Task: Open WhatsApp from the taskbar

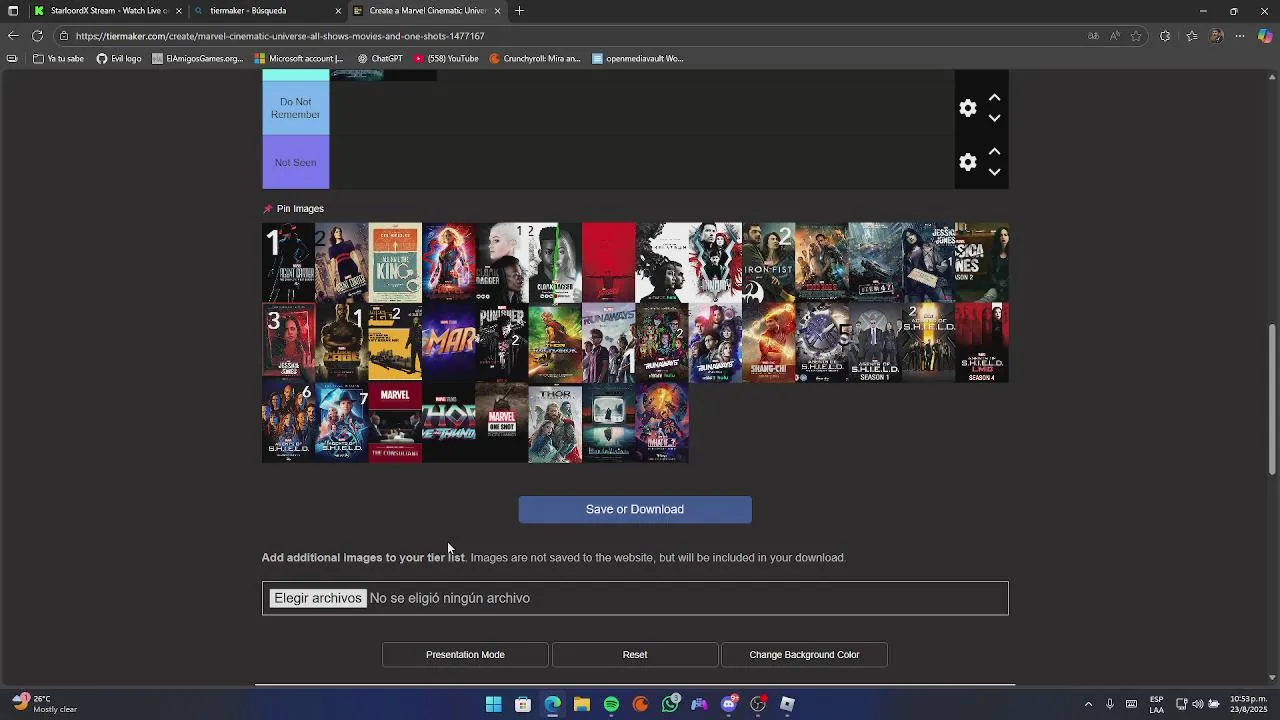Action: tap(670, 704)
